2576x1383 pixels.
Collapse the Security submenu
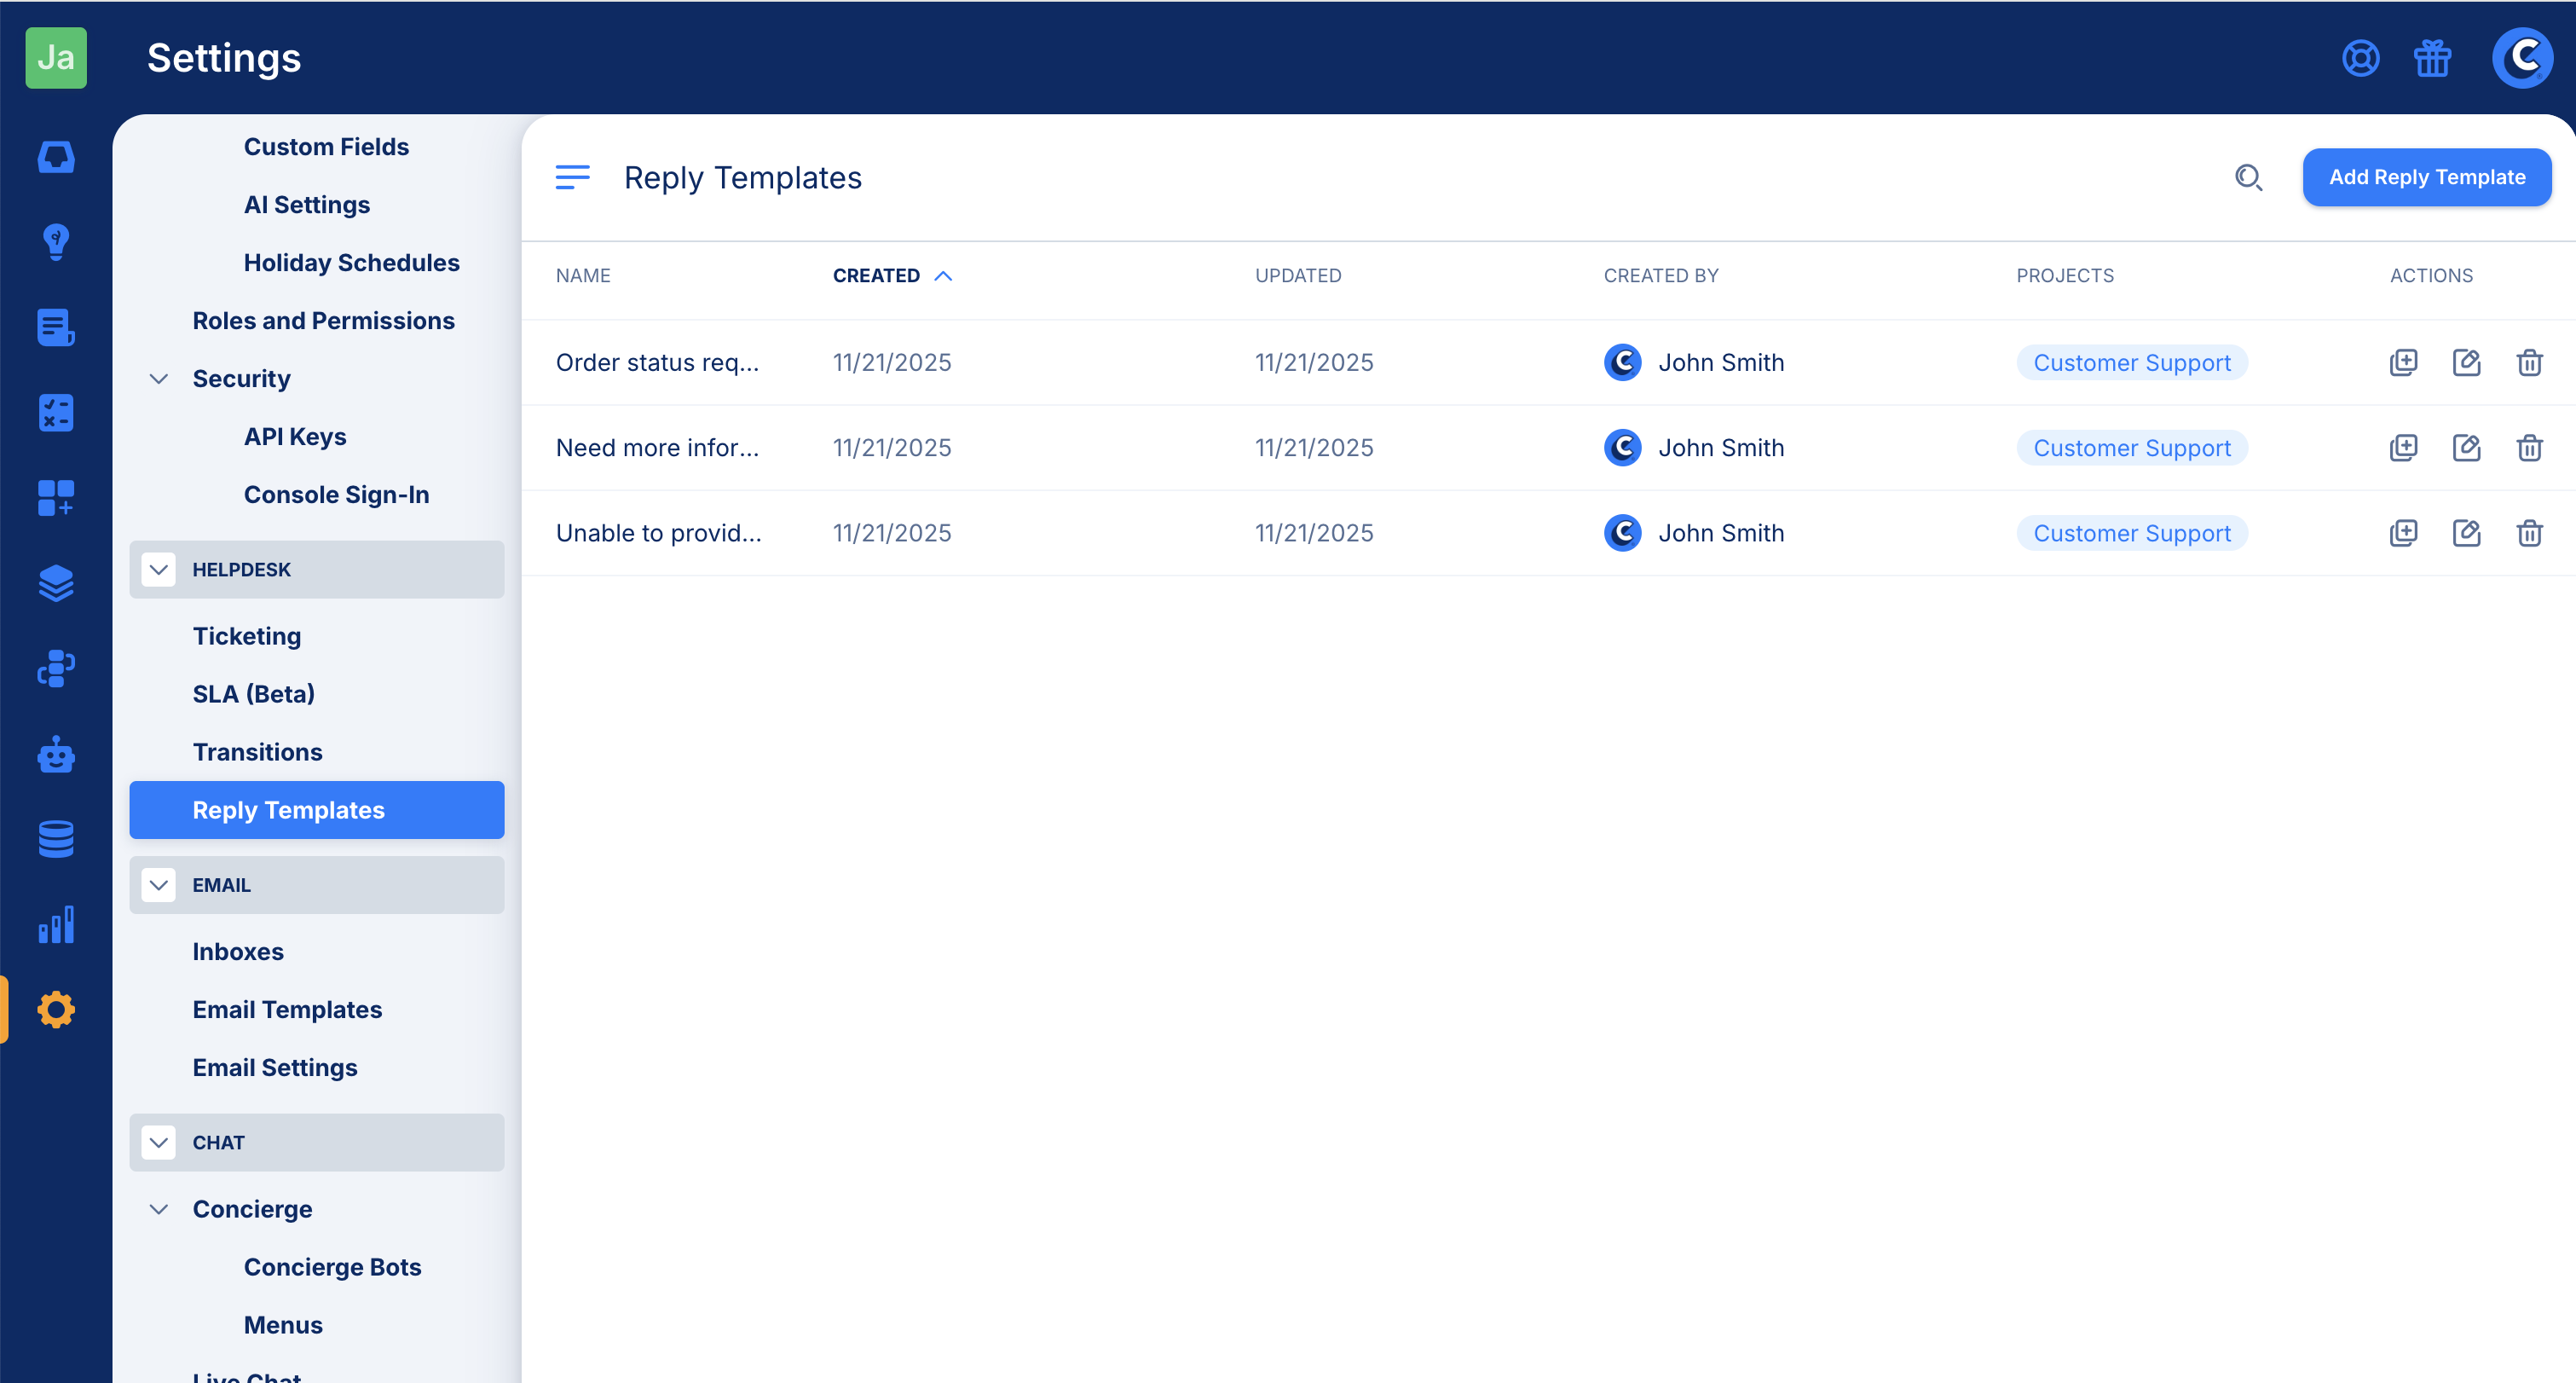coord(159,379)
